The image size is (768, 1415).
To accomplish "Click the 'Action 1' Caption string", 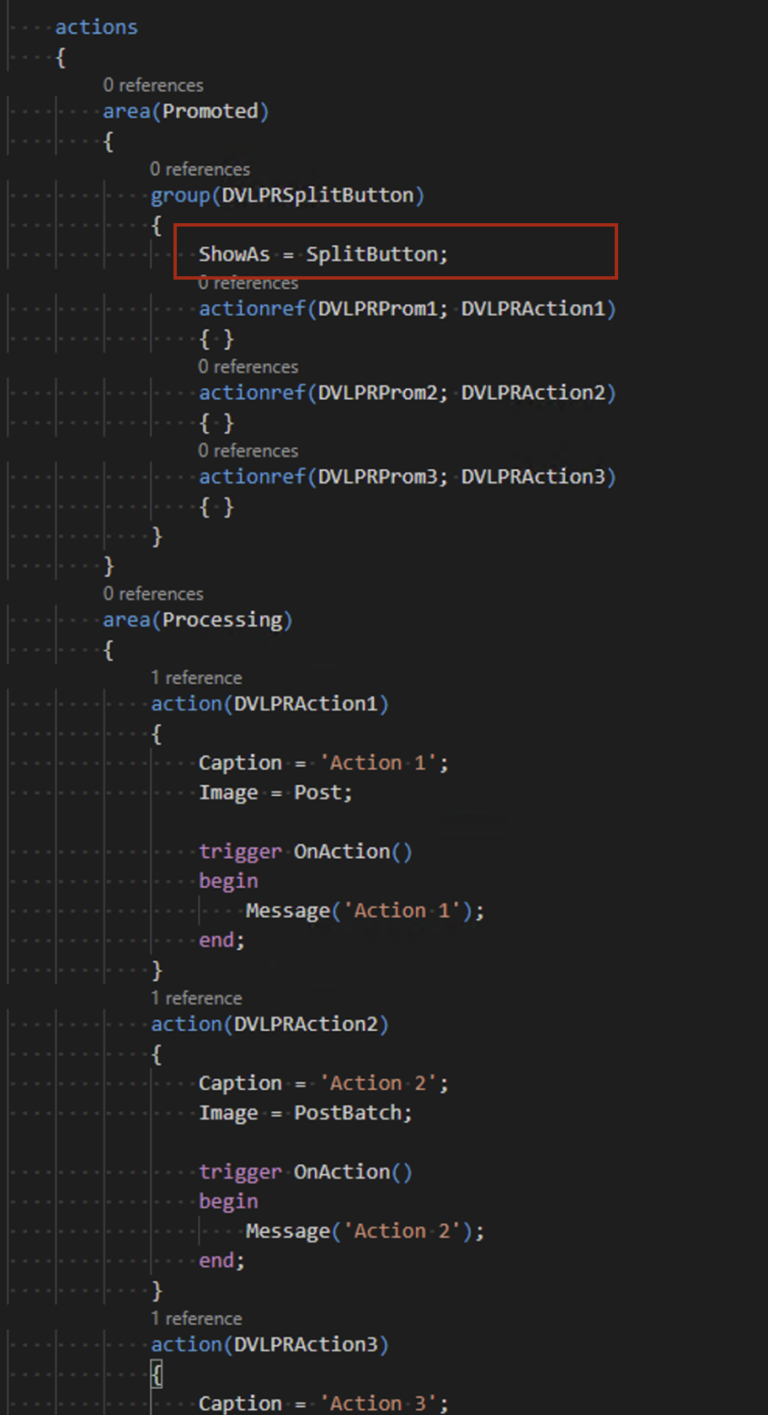I will tap(381, 763).
